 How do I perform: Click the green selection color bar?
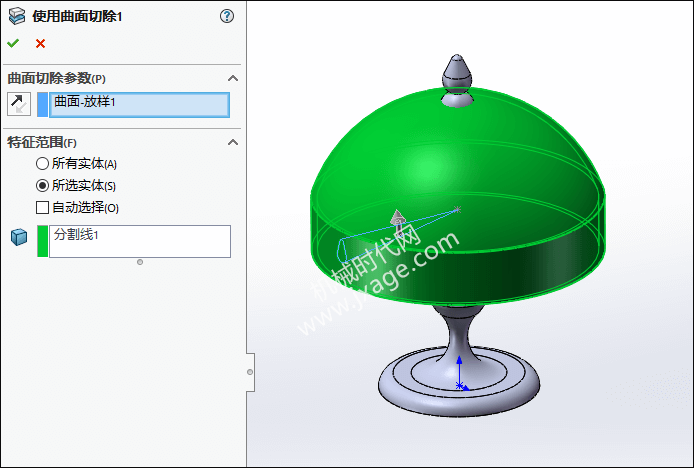coord(42,241)
